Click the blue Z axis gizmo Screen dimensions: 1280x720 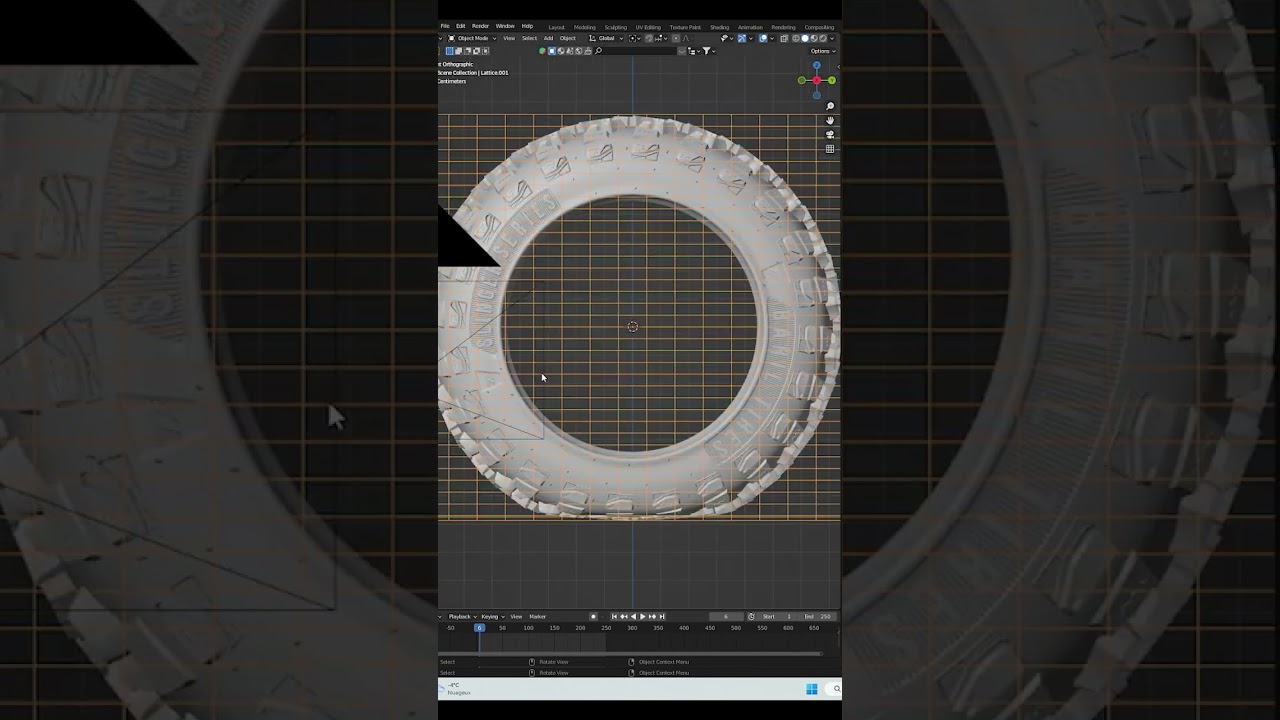(817, 66)
